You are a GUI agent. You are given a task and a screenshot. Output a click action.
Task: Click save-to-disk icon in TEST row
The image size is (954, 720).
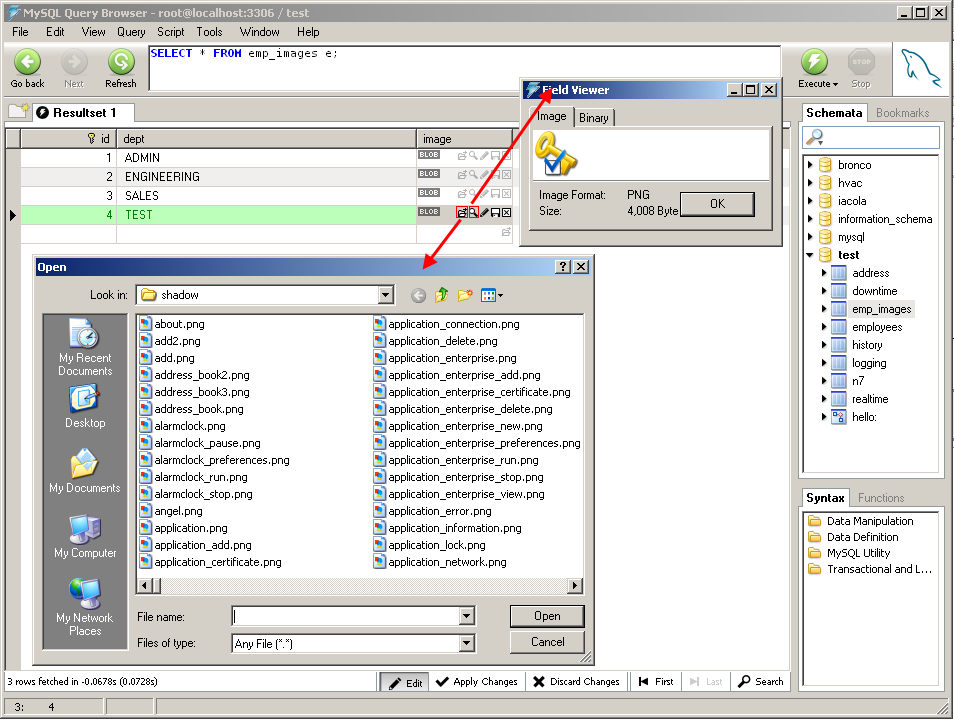click(x=495, y=212)
